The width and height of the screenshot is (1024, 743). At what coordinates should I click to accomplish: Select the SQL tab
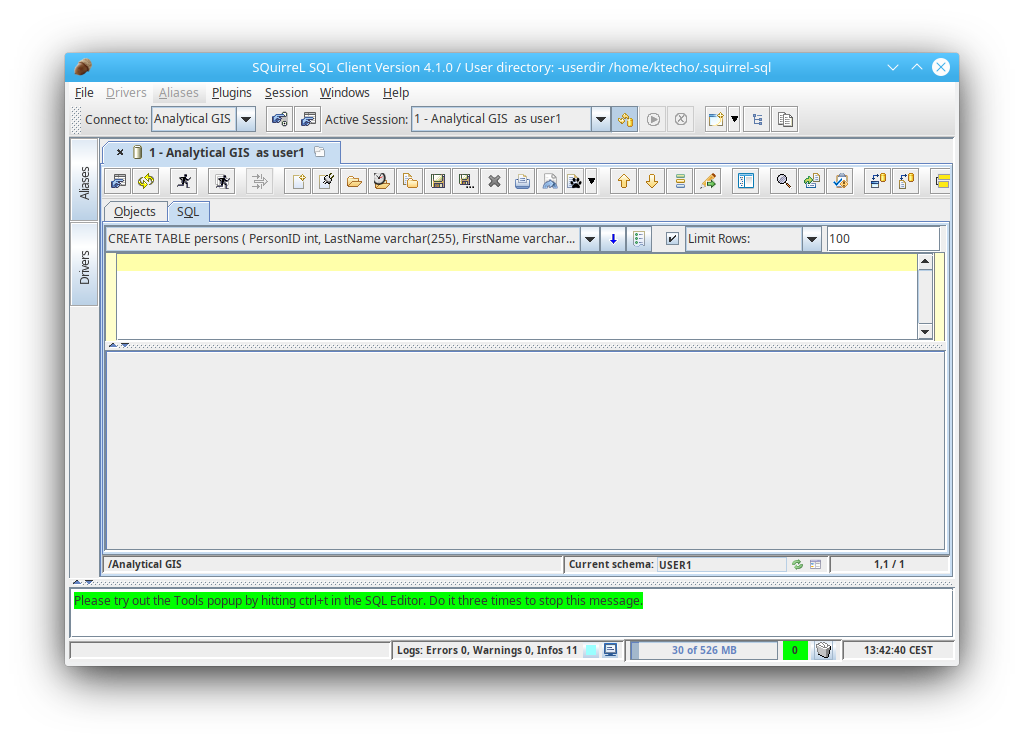tap(187, 212)
